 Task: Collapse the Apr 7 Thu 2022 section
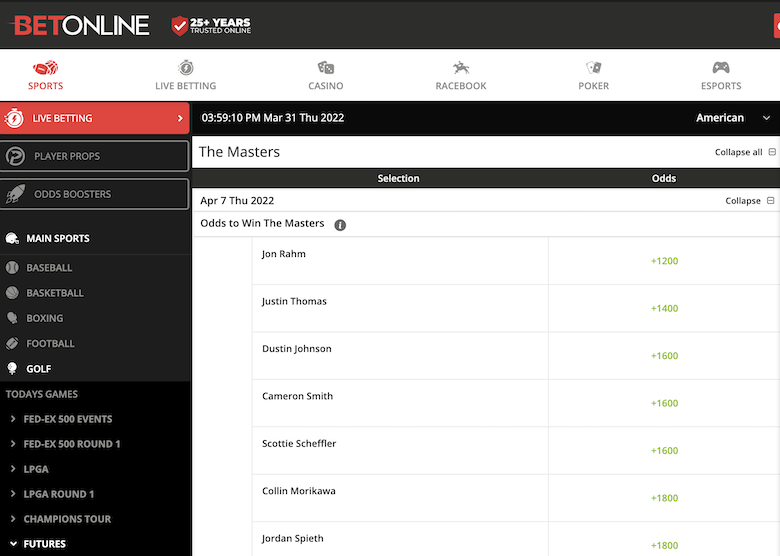771,200
